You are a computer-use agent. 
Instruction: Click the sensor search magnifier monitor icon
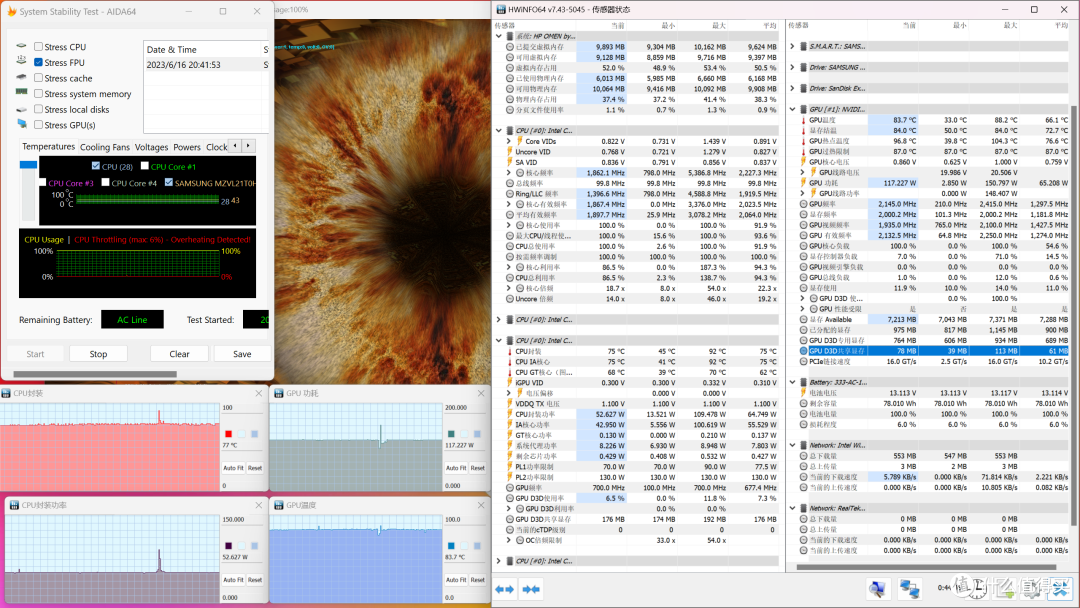click(878, 589)
